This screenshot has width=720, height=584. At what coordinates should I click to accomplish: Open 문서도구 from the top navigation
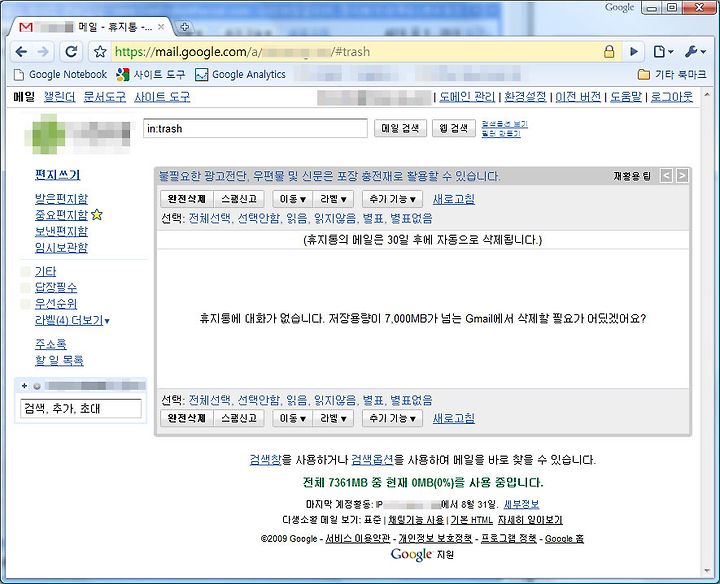tap(105, 97)
